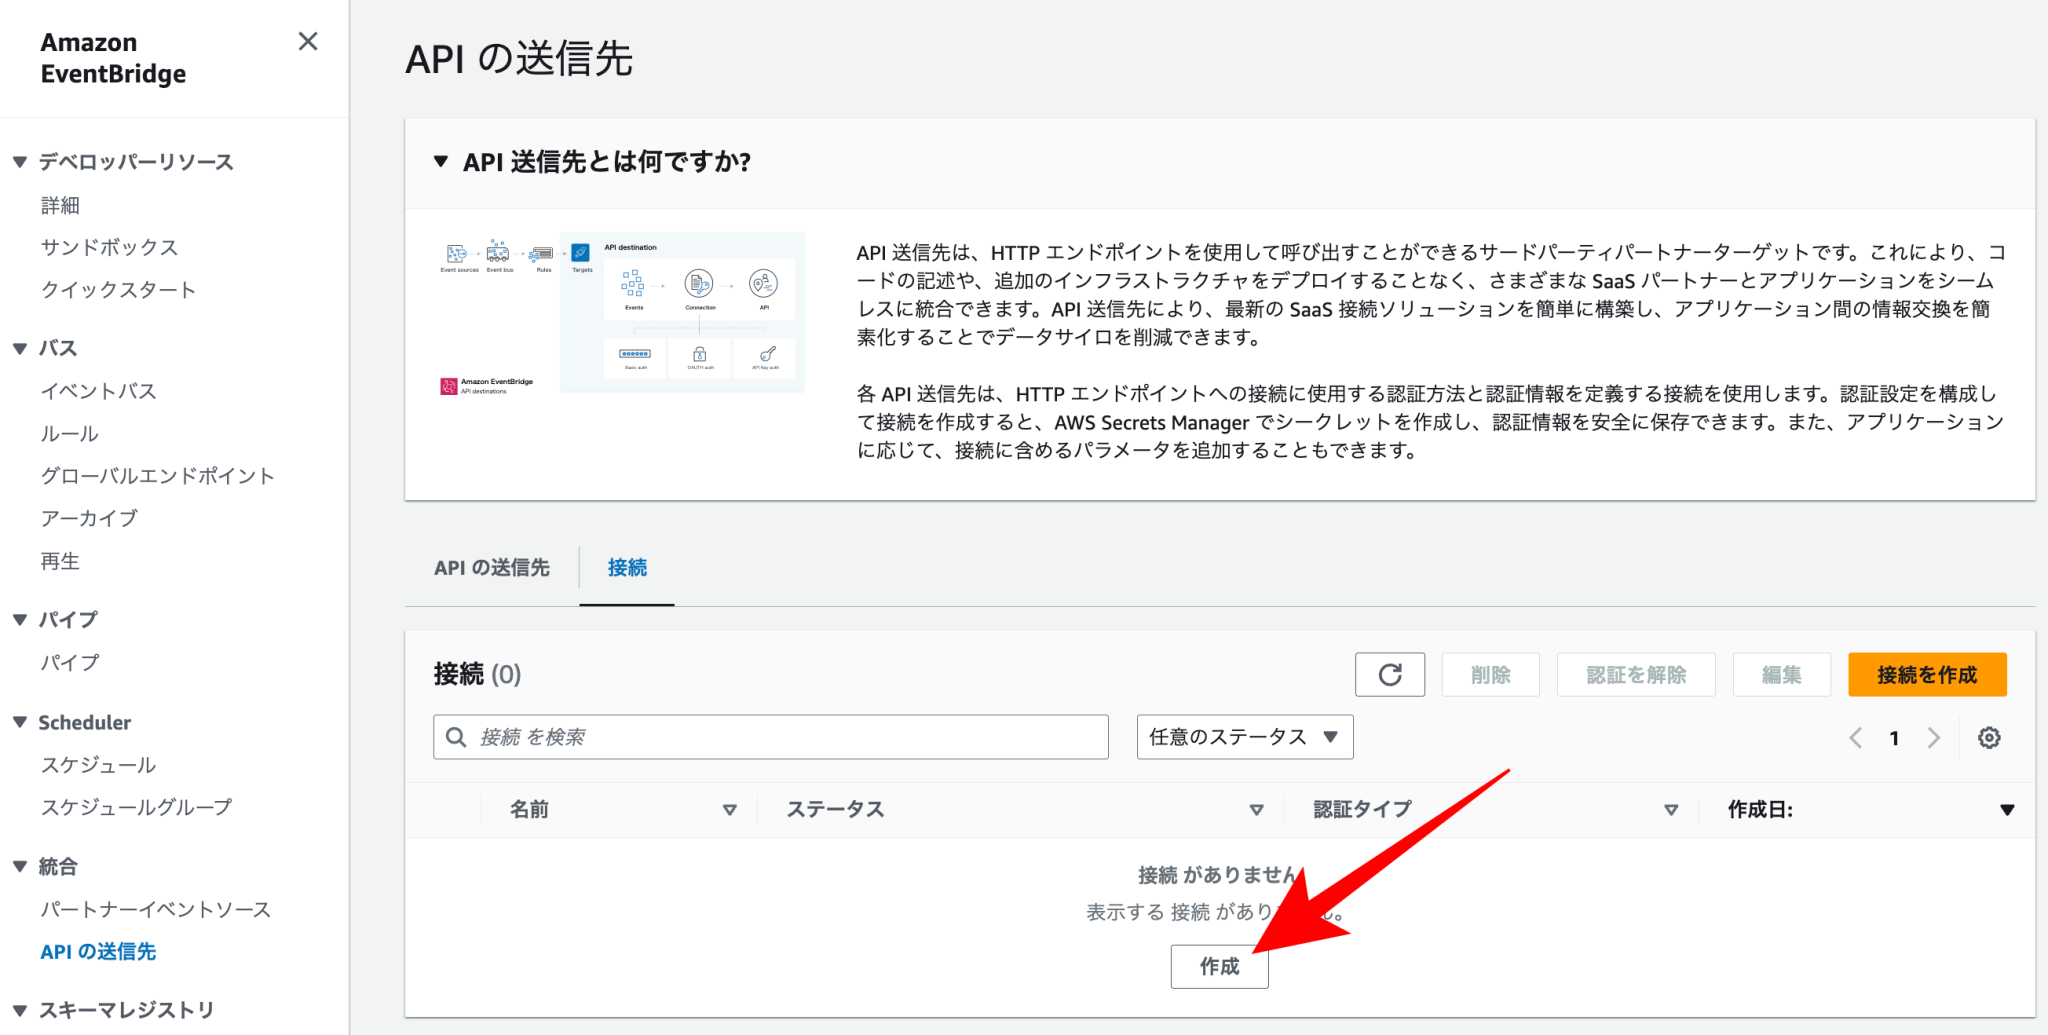2048x1035 pixels.
Task: Click the orange 接続を作成 button
Action: pyautogui.click(x=1926, y=675)
